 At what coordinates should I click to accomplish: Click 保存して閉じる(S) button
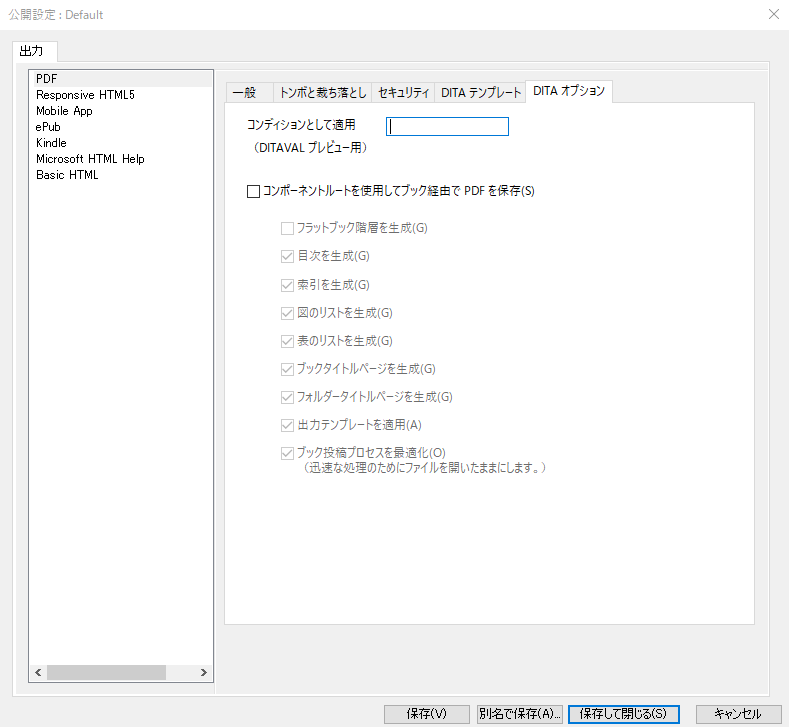click(x=623, y=714)
